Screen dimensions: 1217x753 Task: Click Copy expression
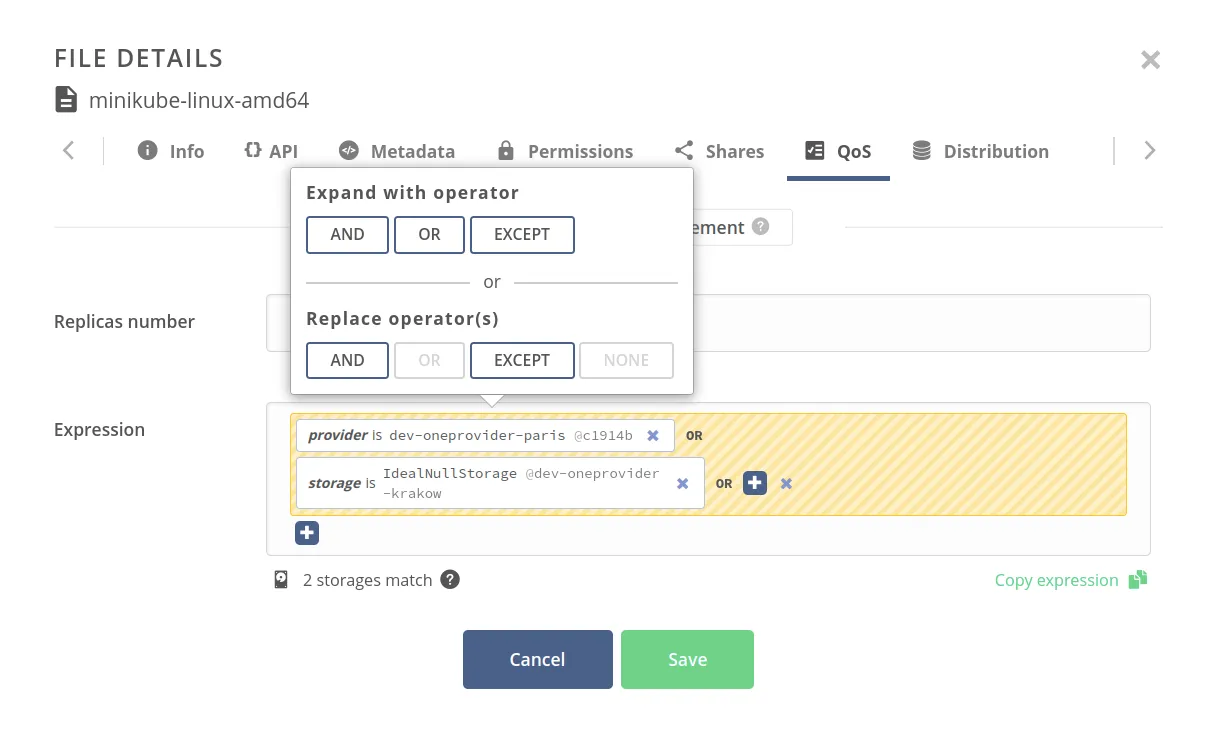point(1056,580)
